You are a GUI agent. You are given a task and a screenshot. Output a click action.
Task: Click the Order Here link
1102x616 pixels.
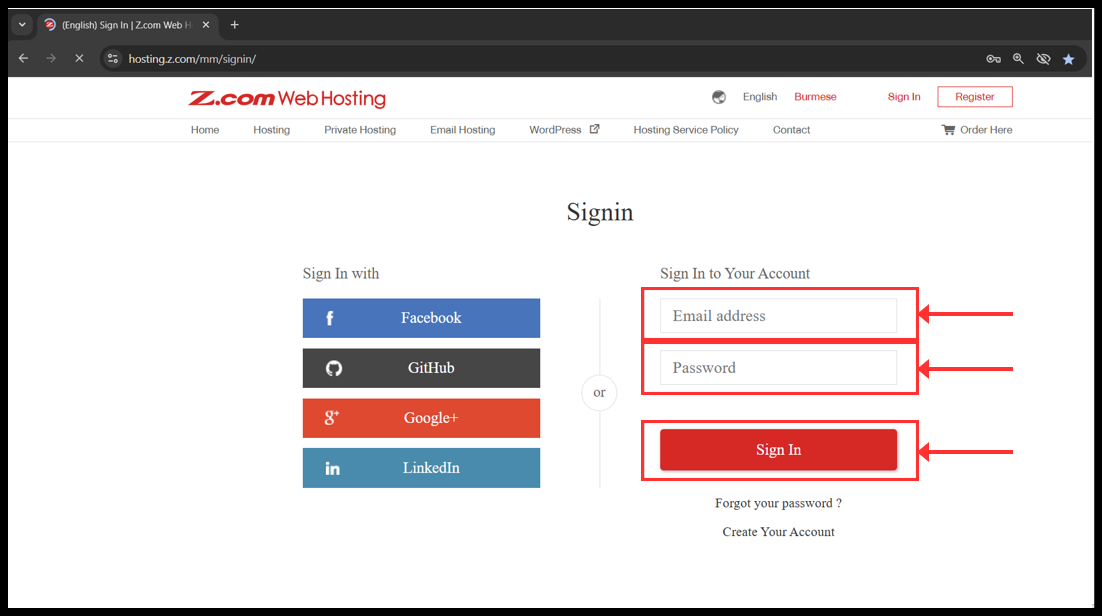(986, 130)
